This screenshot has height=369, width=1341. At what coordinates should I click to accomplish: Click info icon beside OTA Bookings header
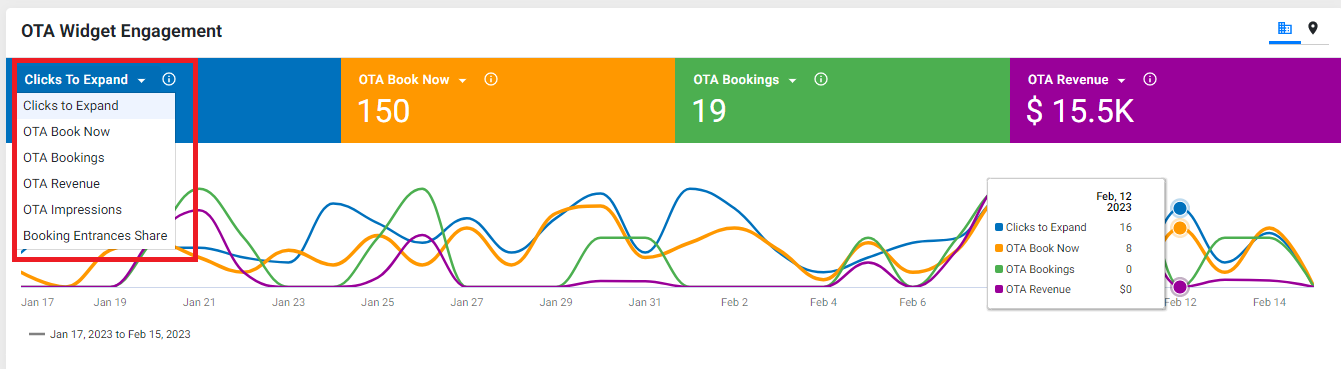point(820,79)
